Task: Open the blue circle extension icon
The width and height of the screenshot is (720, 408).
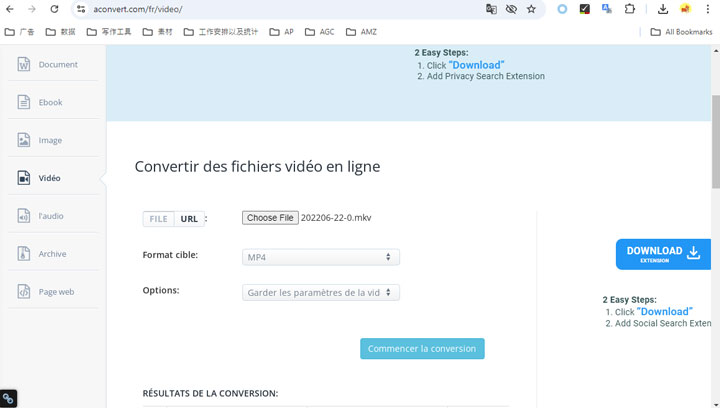Action: [562, 9]
